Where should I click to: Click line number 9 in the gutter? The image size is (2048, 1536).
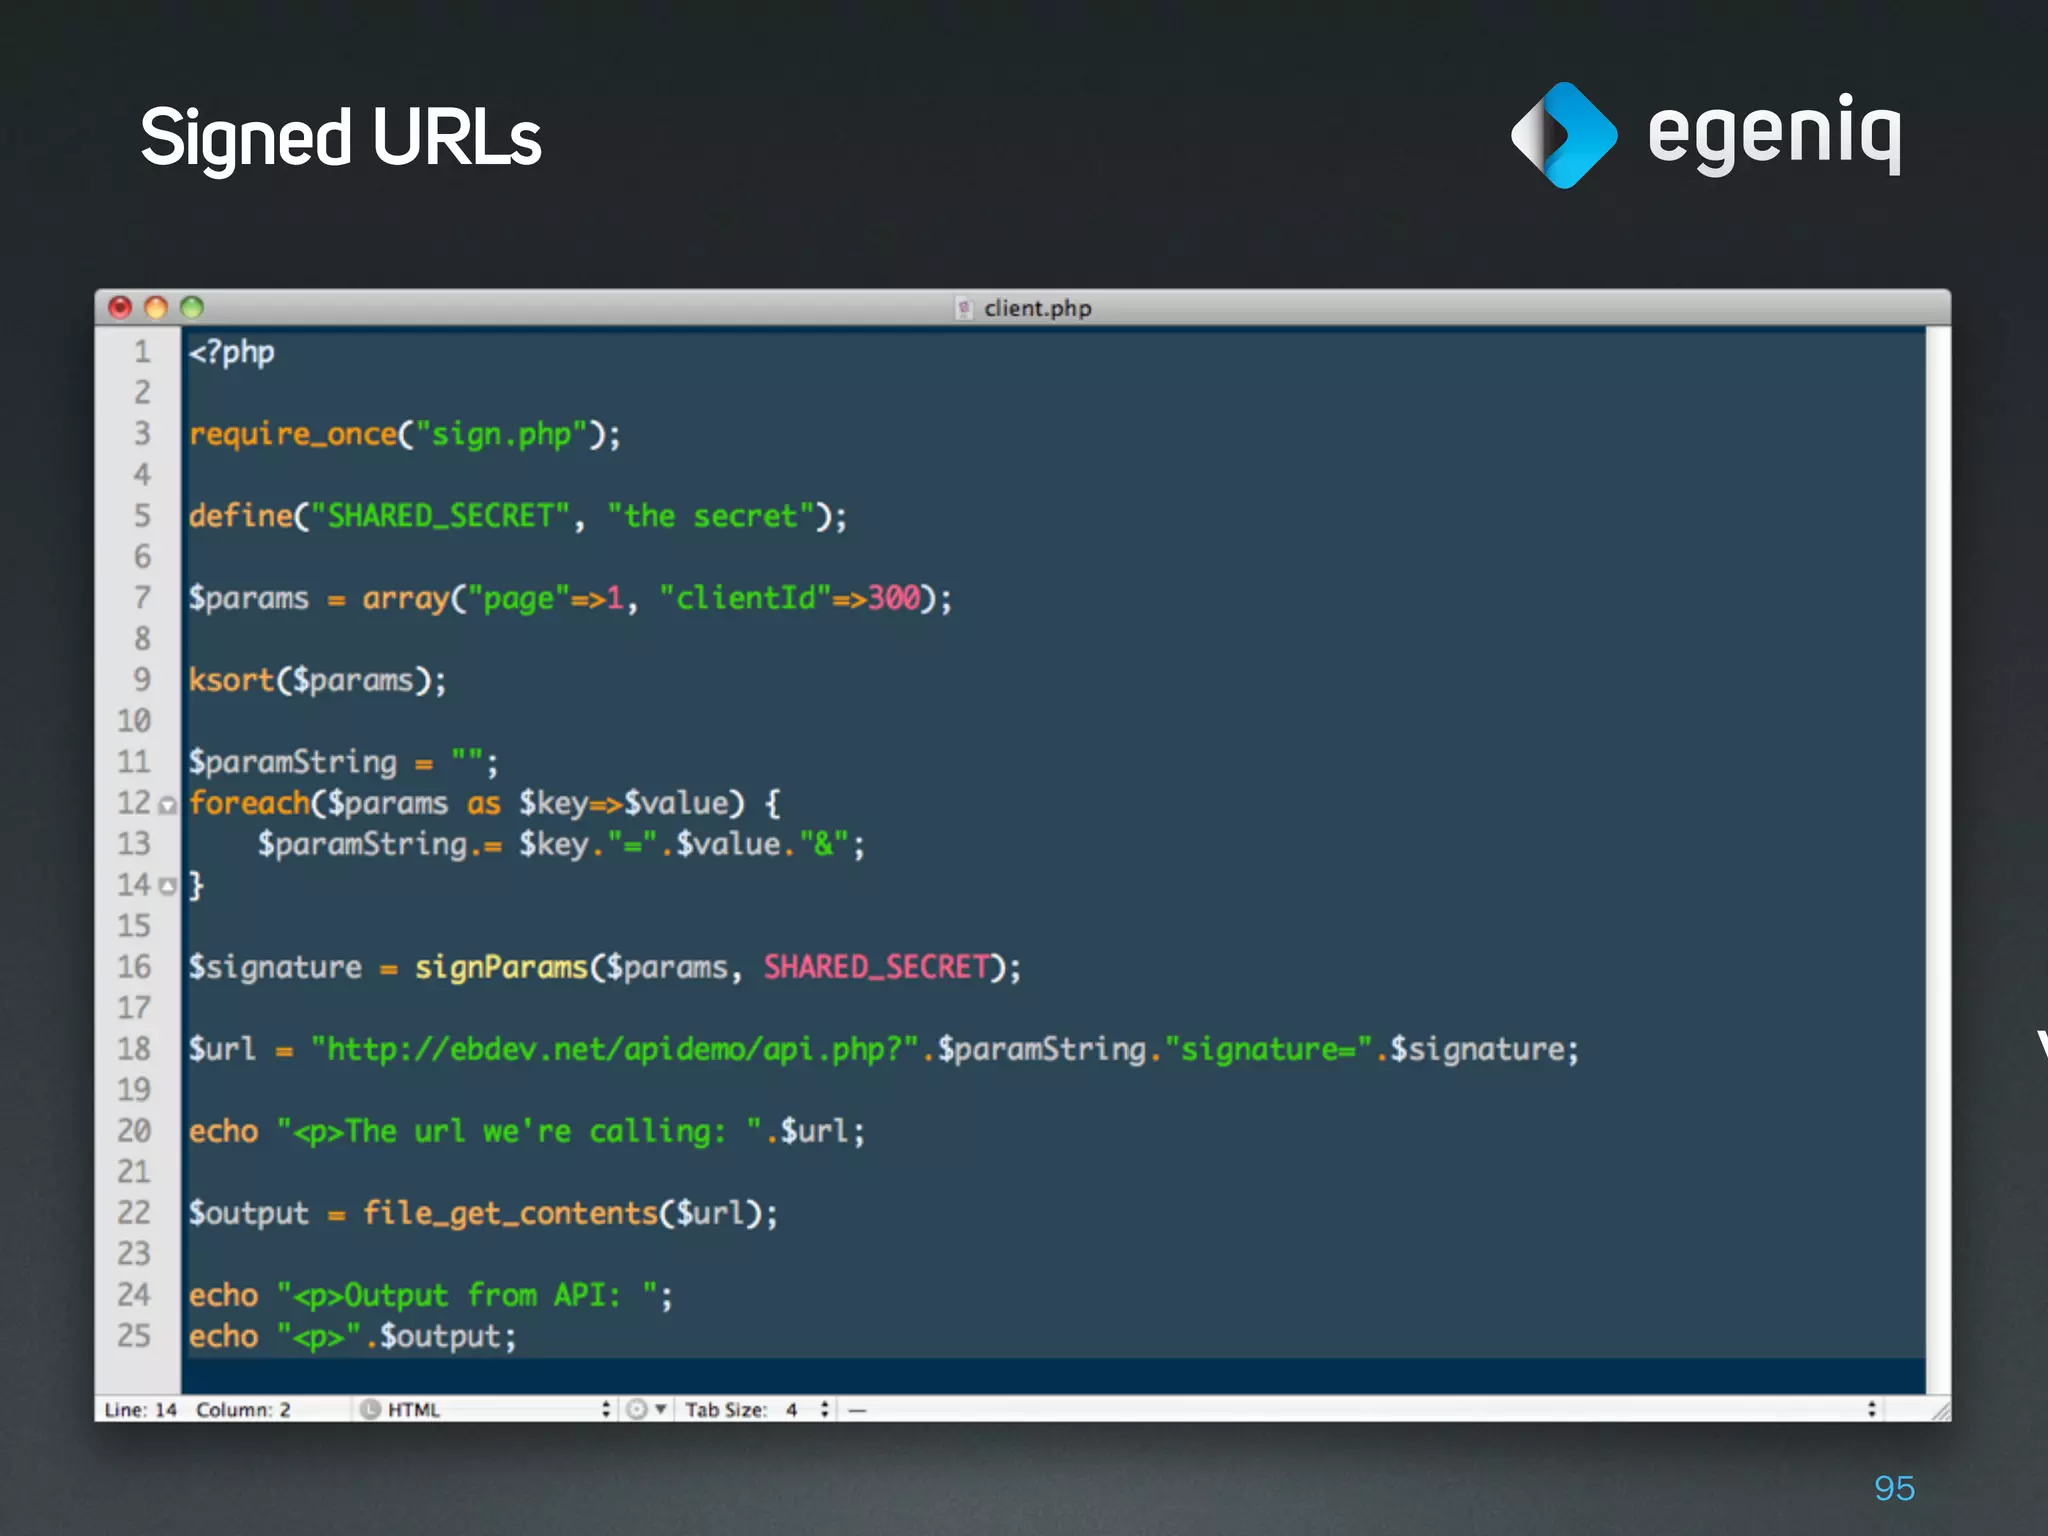pos(142,680)
